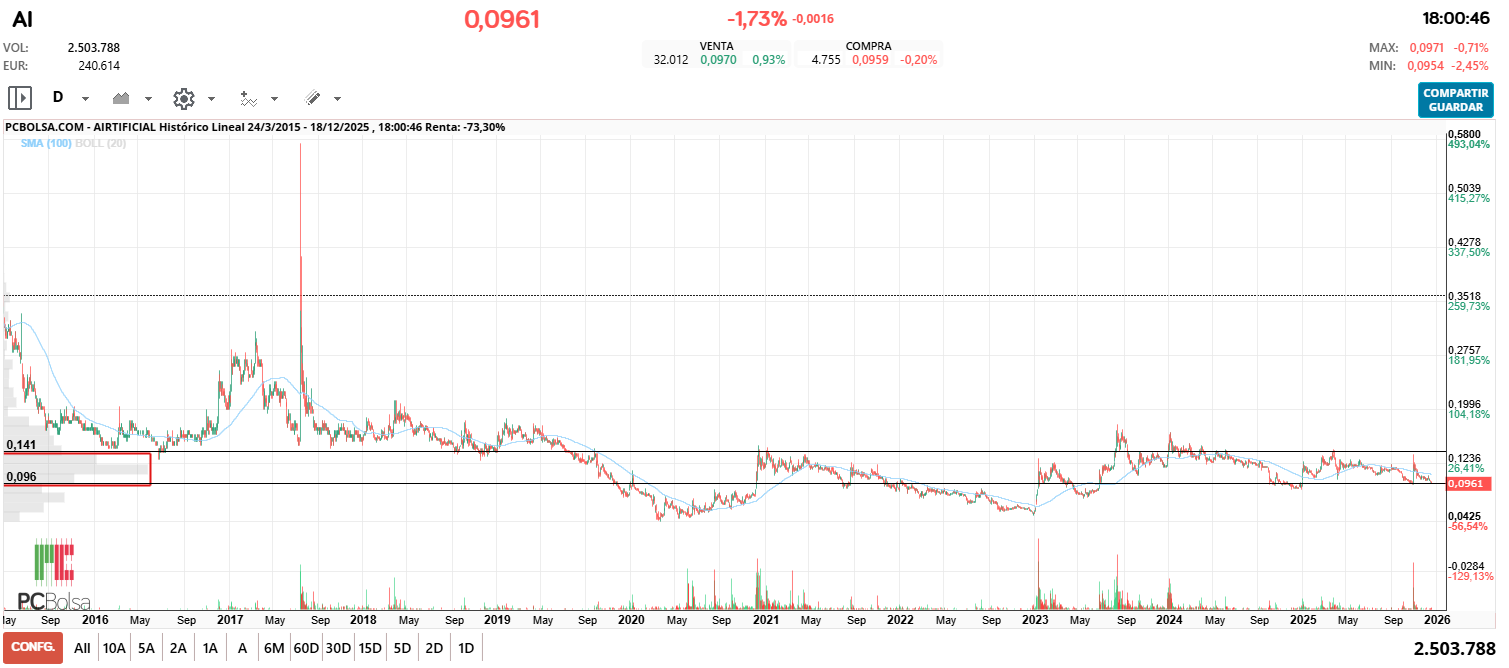Click the PCBolsa logo watermark

click(55, 576)
